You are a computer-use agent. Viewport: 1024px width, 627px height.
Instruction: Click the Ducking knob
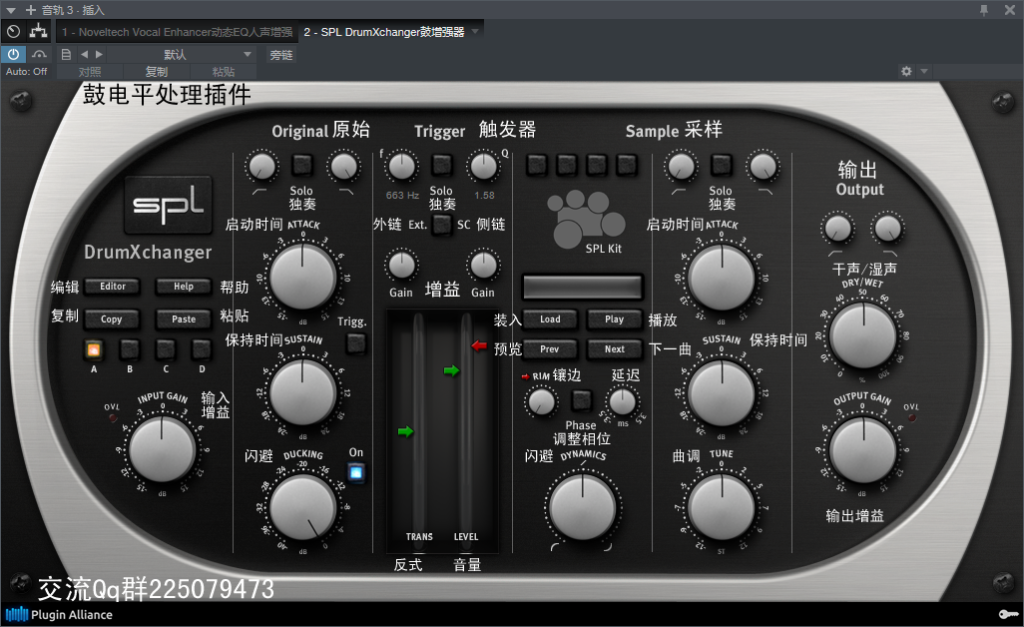pyautogui.click(x=302, y=507)
